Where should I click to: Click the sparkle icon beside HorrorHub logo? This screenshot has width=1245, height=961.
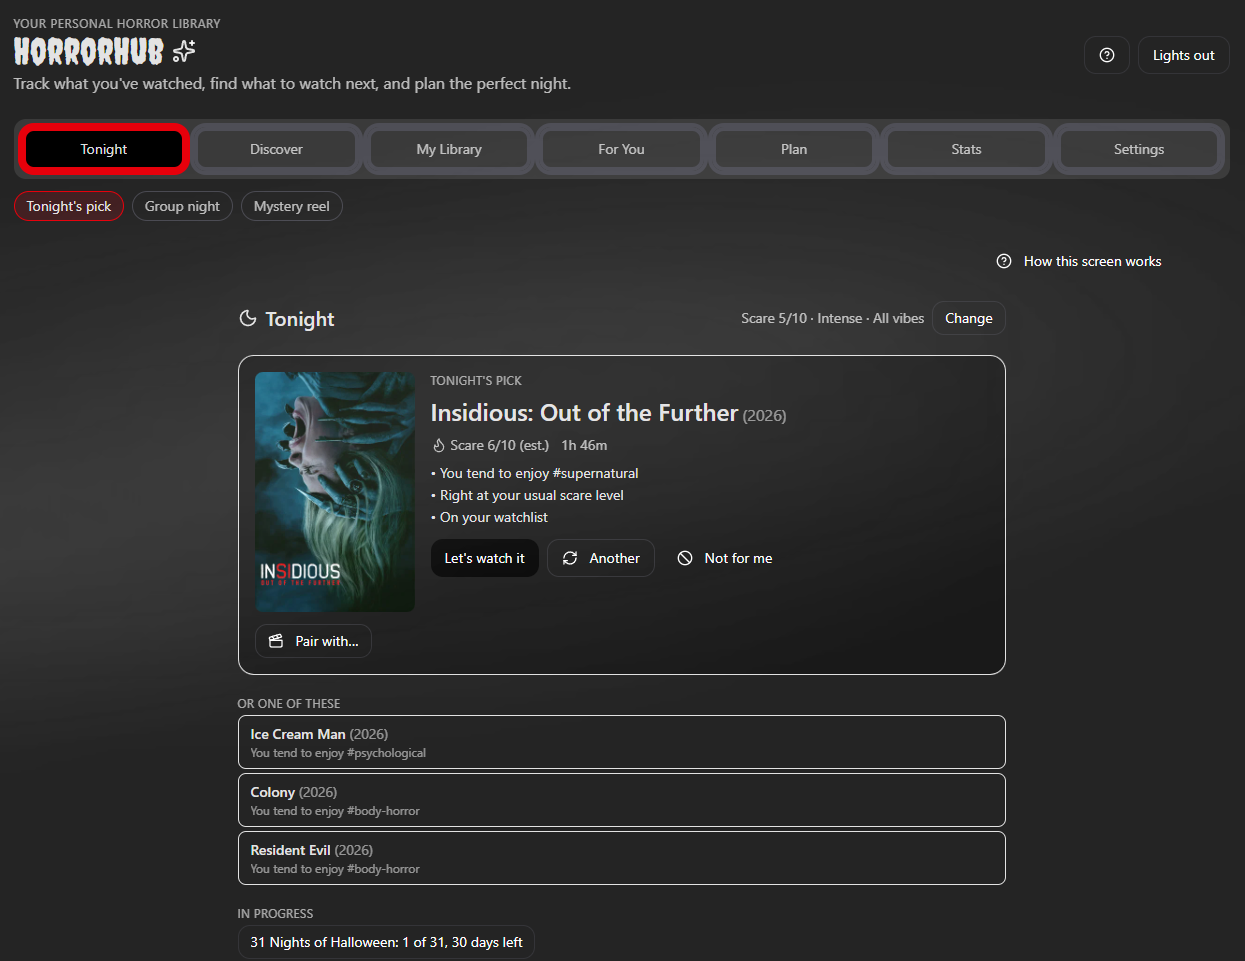coord(184,51)
